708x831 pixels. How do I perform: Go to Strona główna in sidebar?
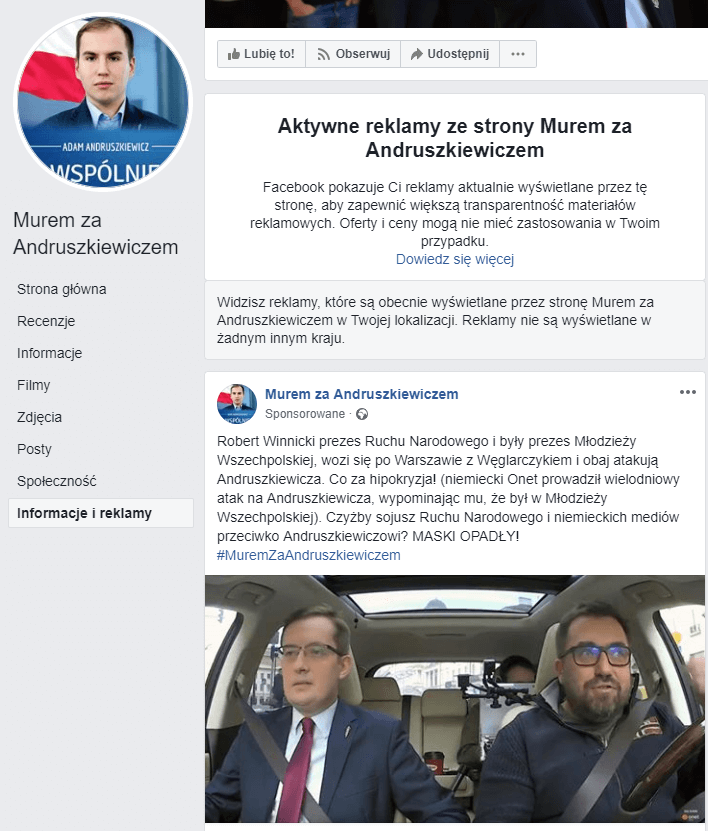click(x=61, y=289)
